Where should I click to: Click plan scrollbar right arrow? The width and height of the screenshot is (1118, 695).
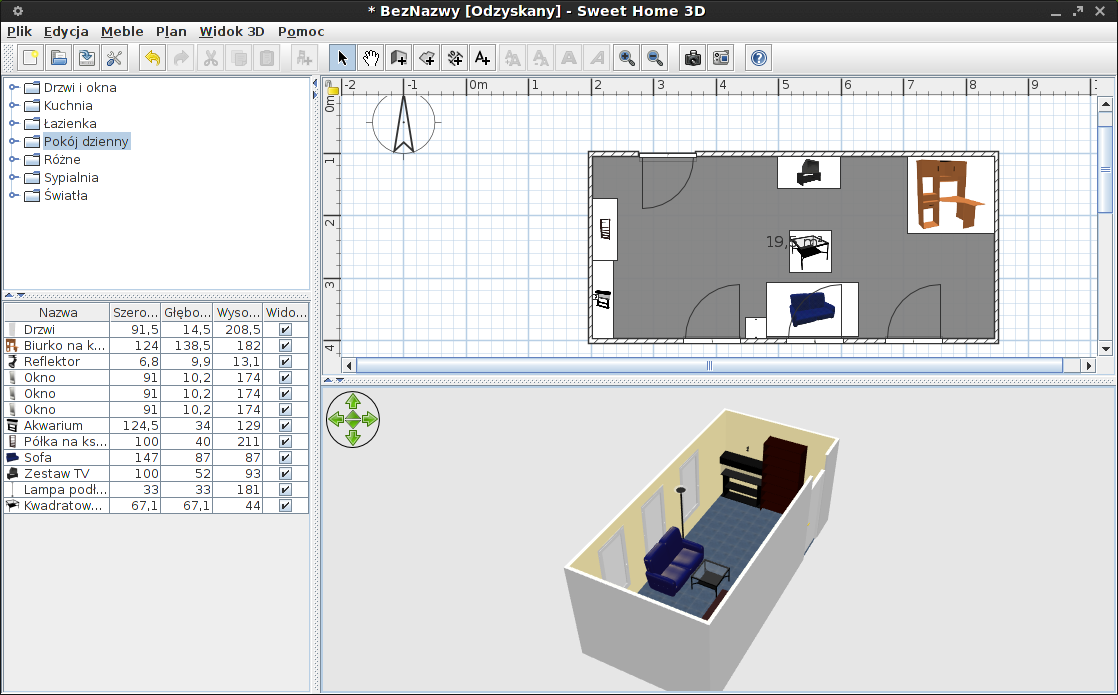tap(1088, 366)
